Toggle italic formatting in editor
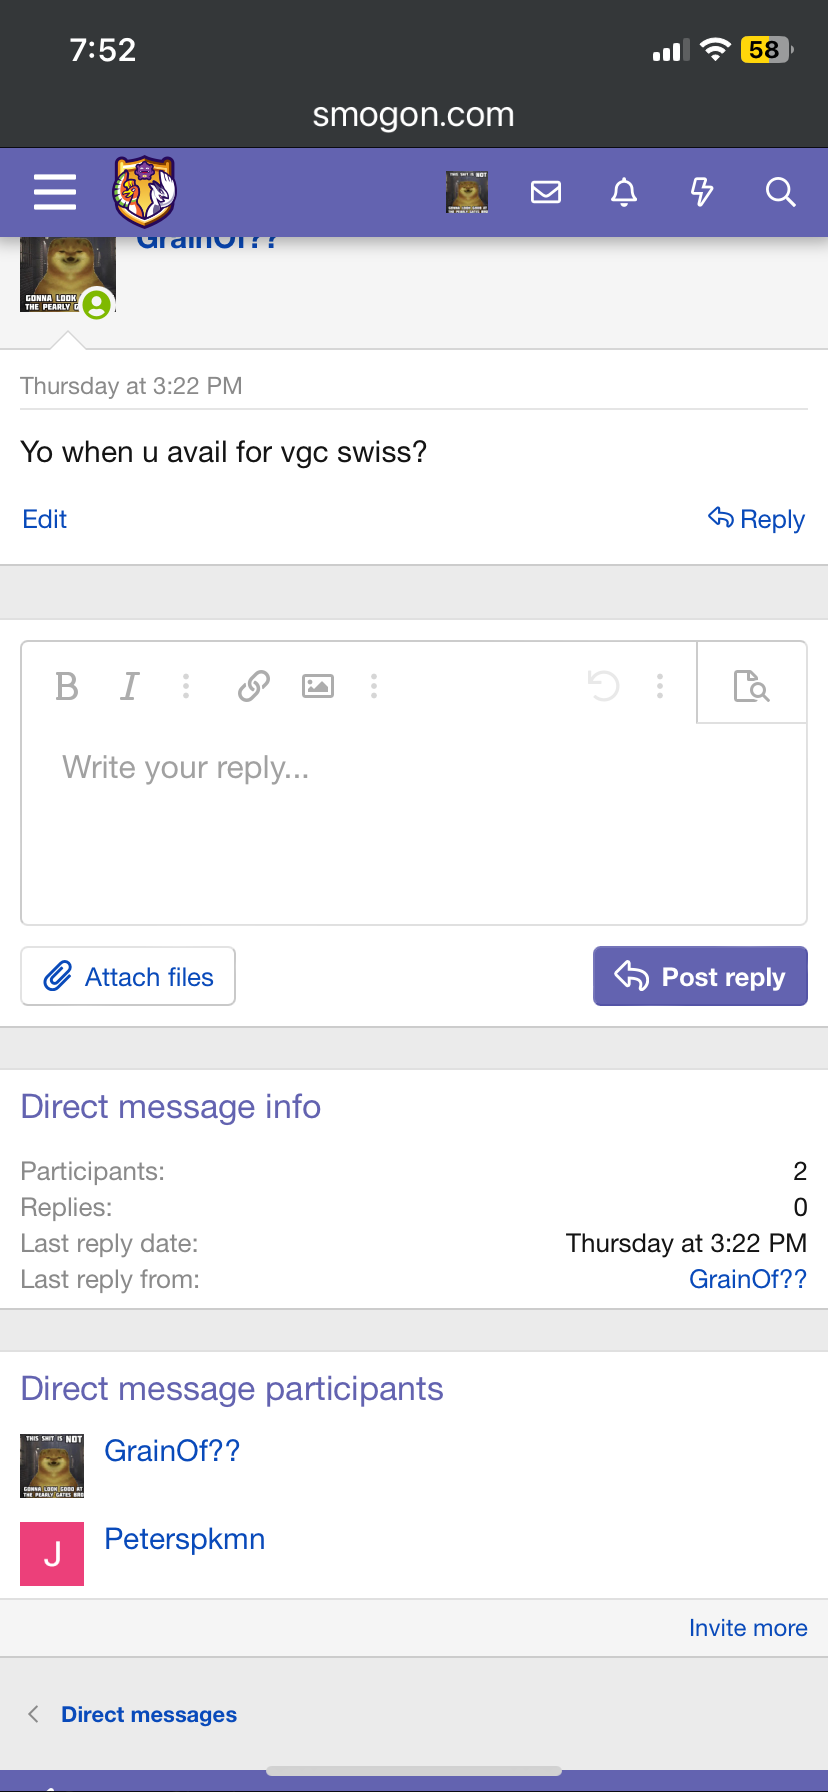 tap(129, 686)
